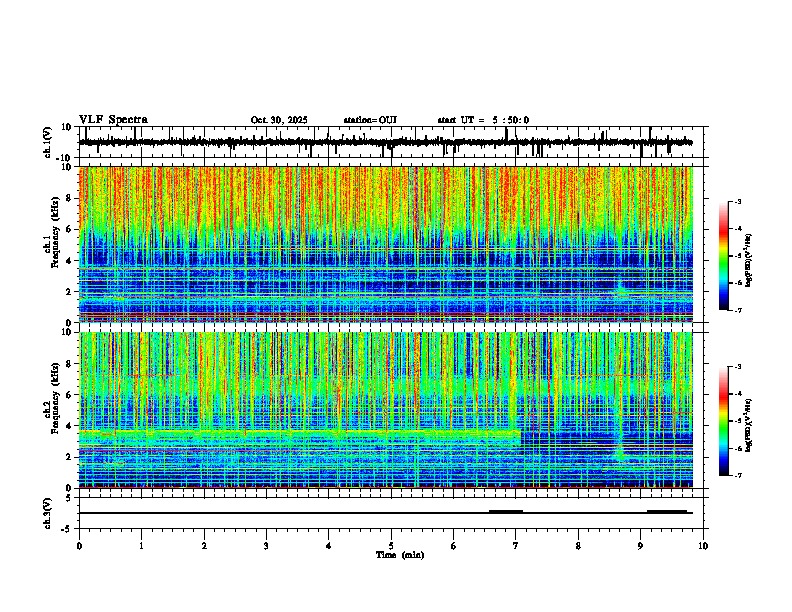Click the "-3" tick on ch.1 colorbar
This screenshot has height=612, width=792.
tap(737, 201)
